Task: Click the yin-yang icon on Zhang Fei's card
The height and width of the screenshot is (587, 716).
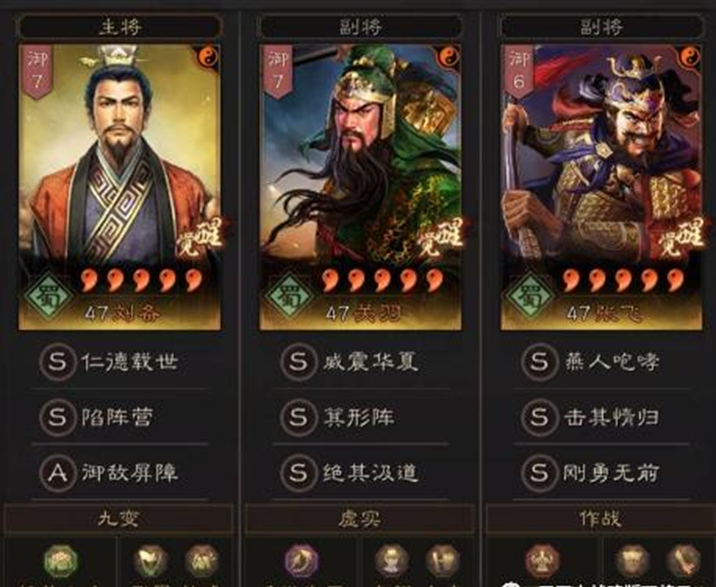Action: 690,57
